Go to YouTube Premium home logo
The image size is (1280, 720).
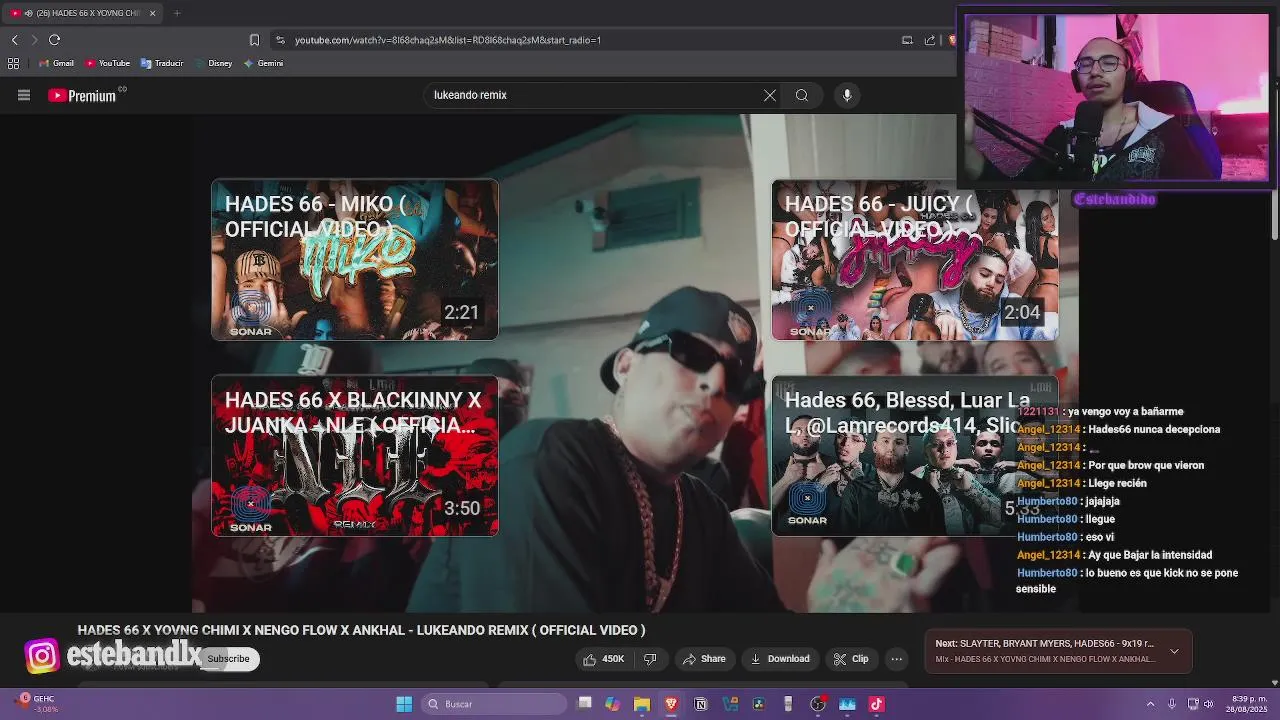click(x=87, y=95)
